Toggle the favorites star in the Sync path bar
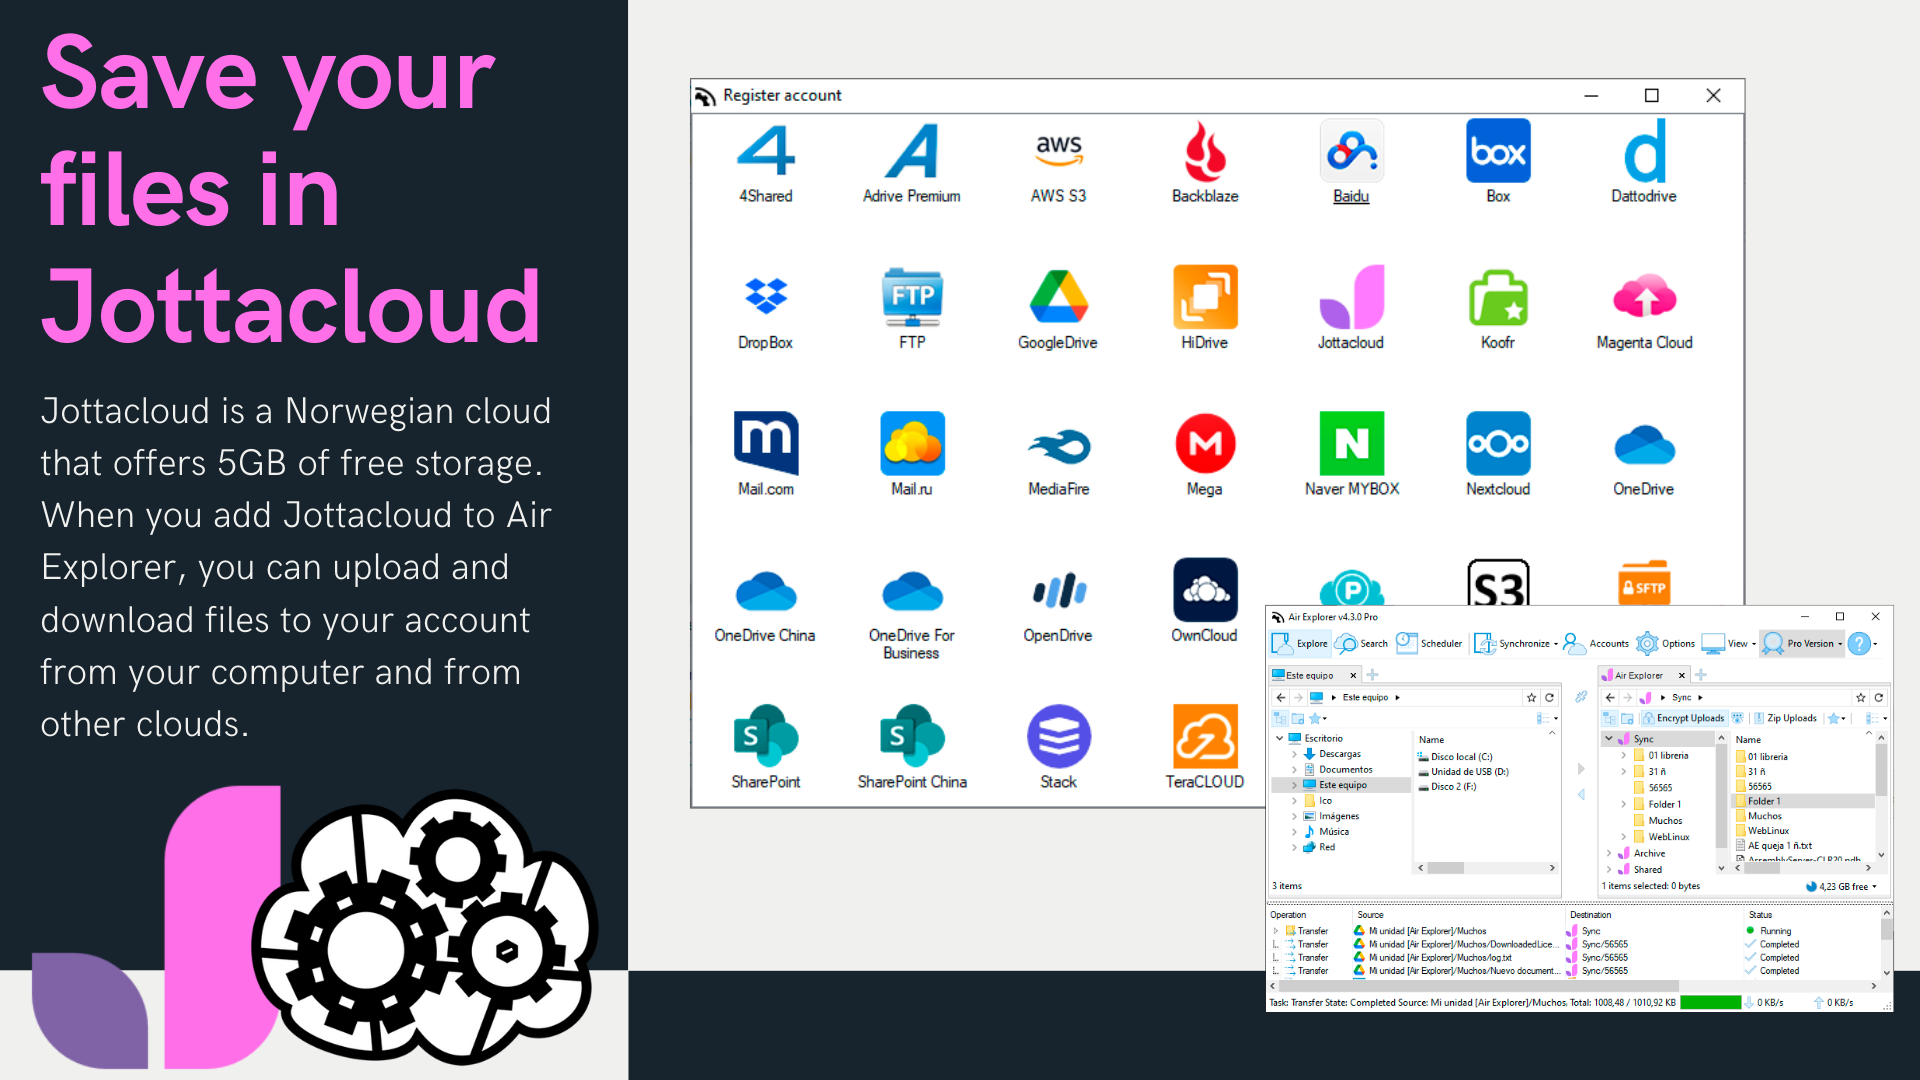1920x1080 pixels. pyautogui.click(x=1861, y=697)
